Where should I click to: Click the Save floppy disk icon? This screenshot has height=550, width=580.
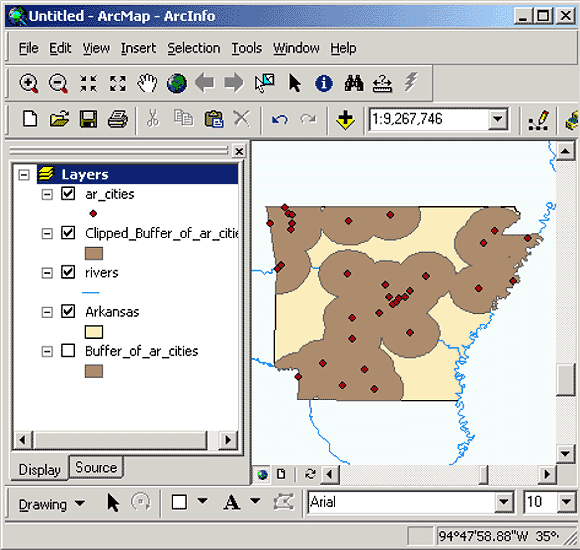(x=88, y=119)
